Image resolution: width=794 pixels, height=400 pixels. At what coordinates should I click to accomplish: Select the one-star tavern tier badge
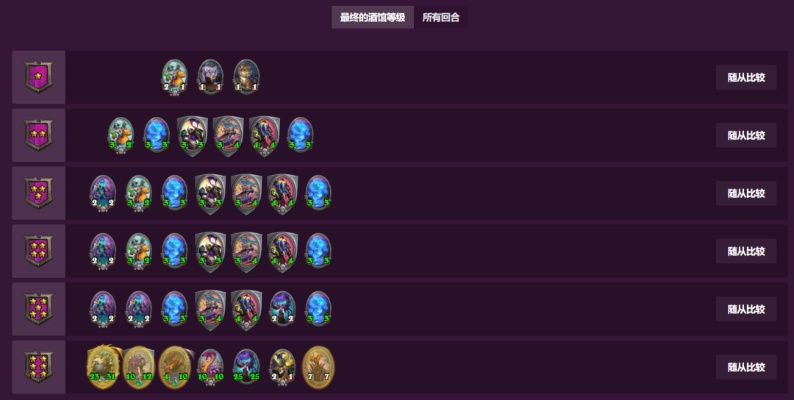pos(38,77)
